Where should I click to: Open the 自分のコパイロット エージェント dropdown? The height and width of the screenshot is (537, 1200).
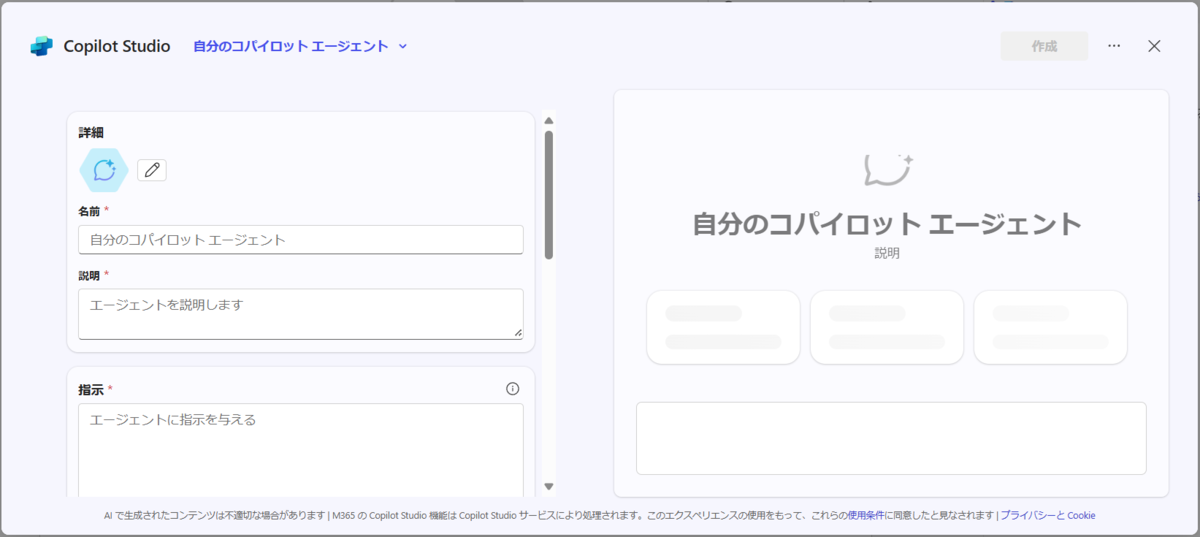[301, 46]
